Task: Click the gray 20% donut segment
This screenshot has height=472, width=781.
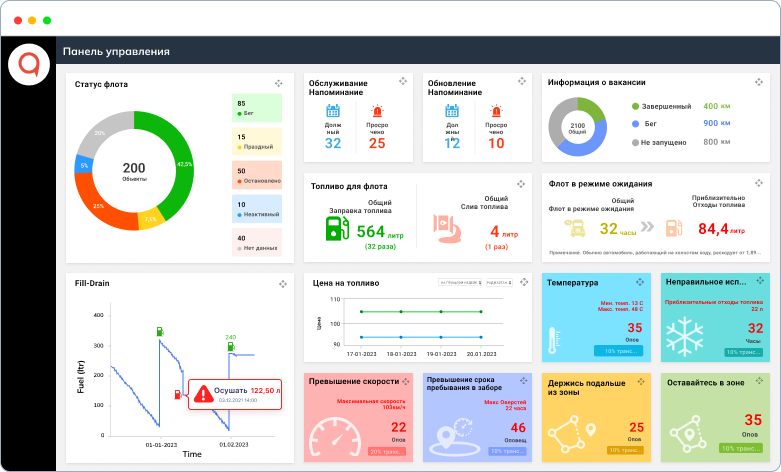Action: (100, 133)
